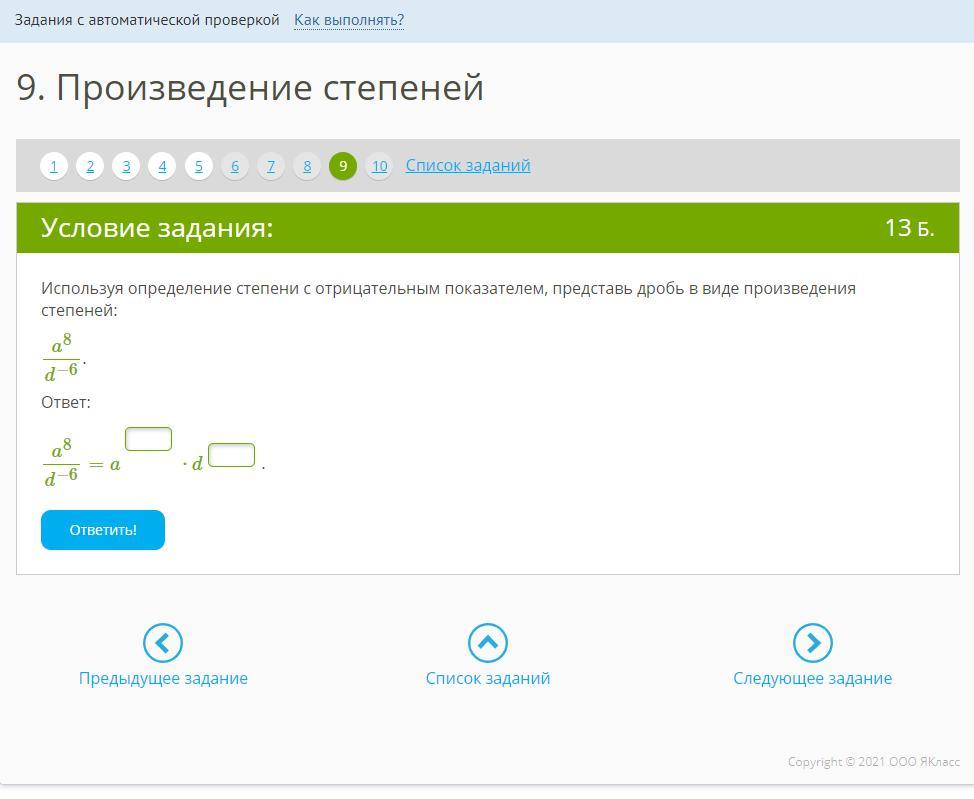Submit answer with 'Ответить!' button
The height and width of the screenshot is (799, 974).
coord(103,530)
